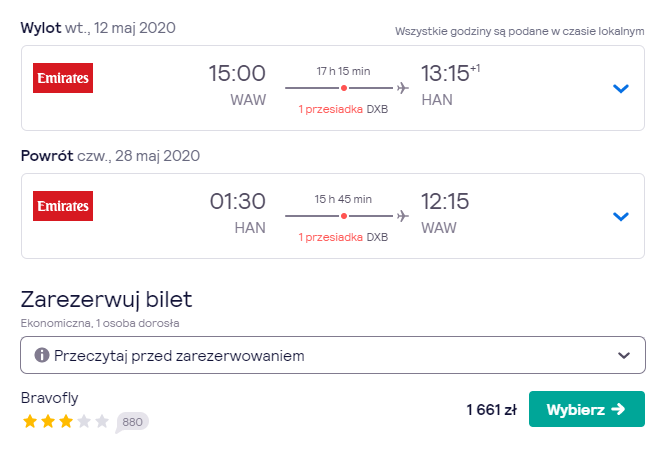Click the Bravofly star rating
This screenshot has width=665, height=449.
click(66, 421)
